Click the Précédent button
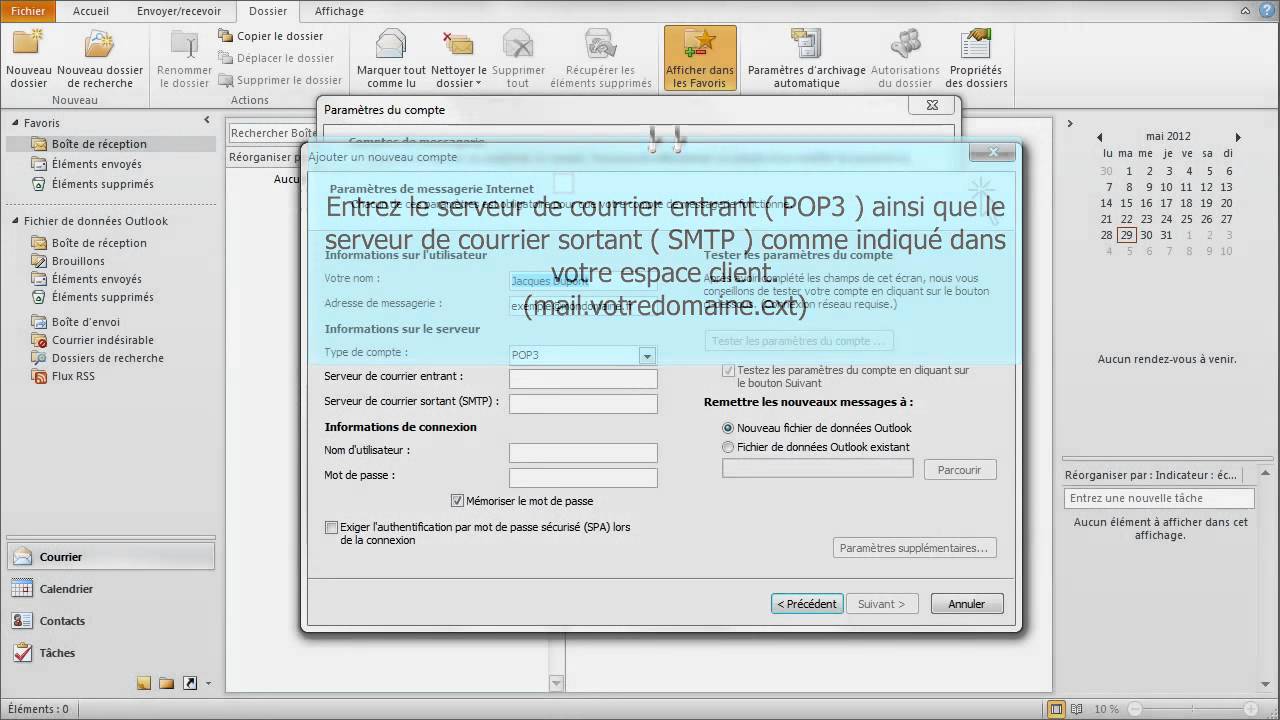 (807, 604)
